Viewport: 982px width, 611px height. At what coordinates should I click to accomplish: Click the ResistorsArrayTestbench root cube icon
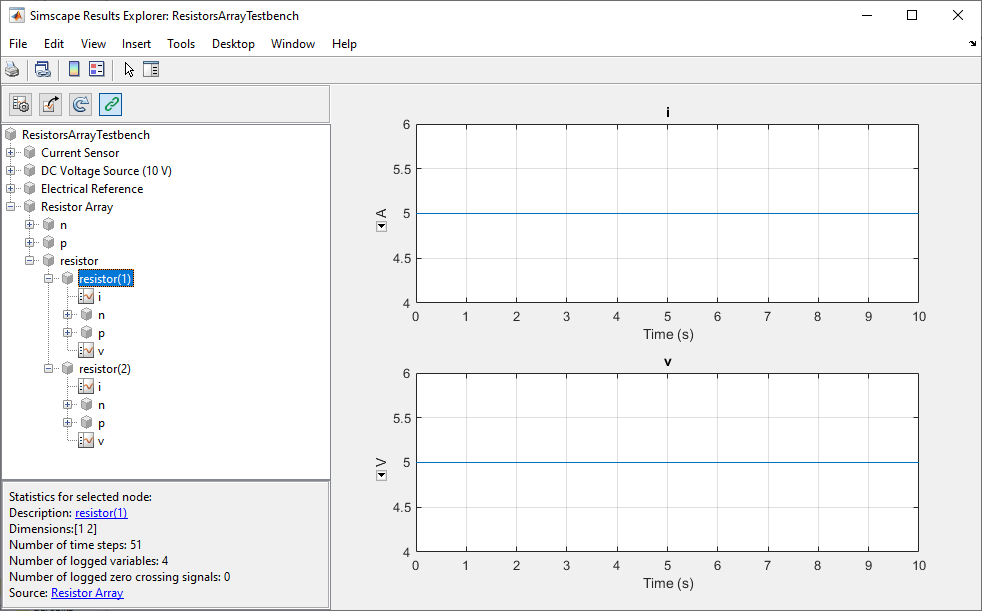point(11,135)
